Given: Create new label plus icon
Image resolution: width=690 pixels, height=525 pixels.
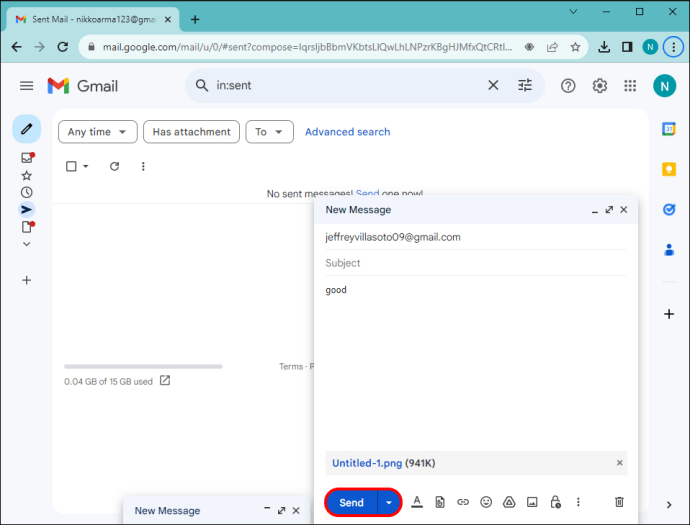Looking at the screenshot, I should [26, 280].
